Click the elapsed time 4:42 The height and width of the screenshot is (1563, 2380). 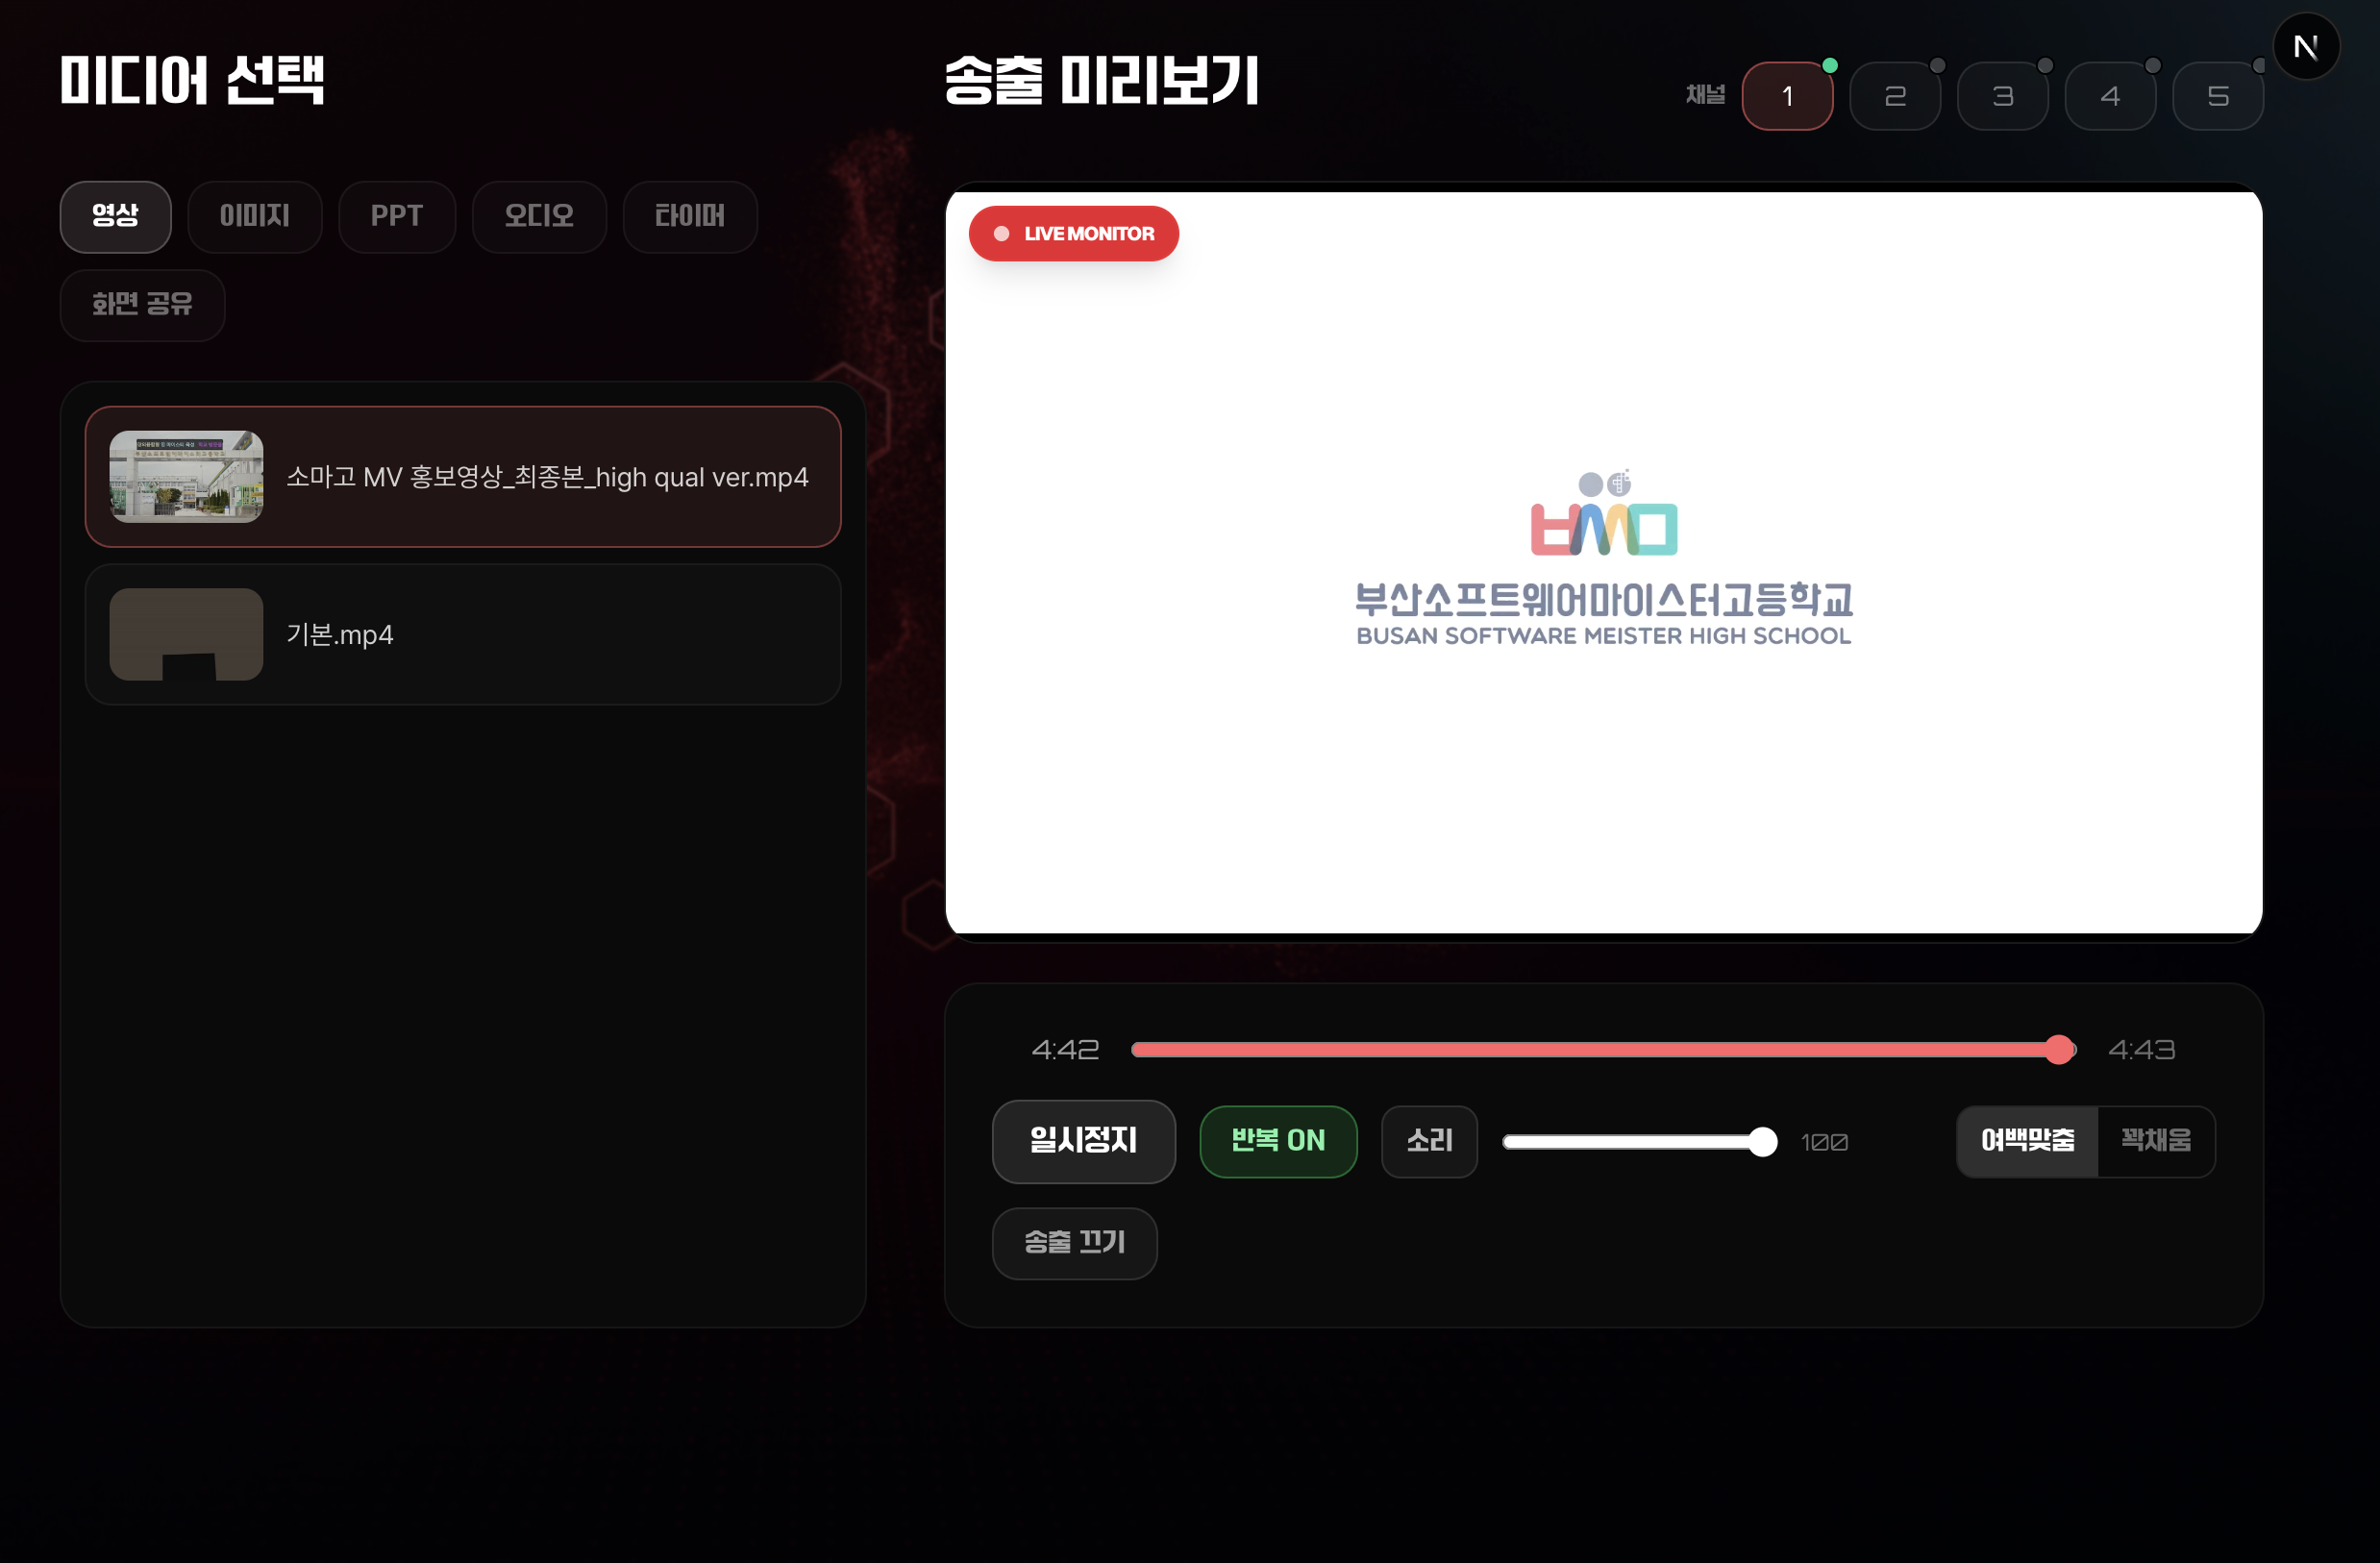(1066, 1050)
